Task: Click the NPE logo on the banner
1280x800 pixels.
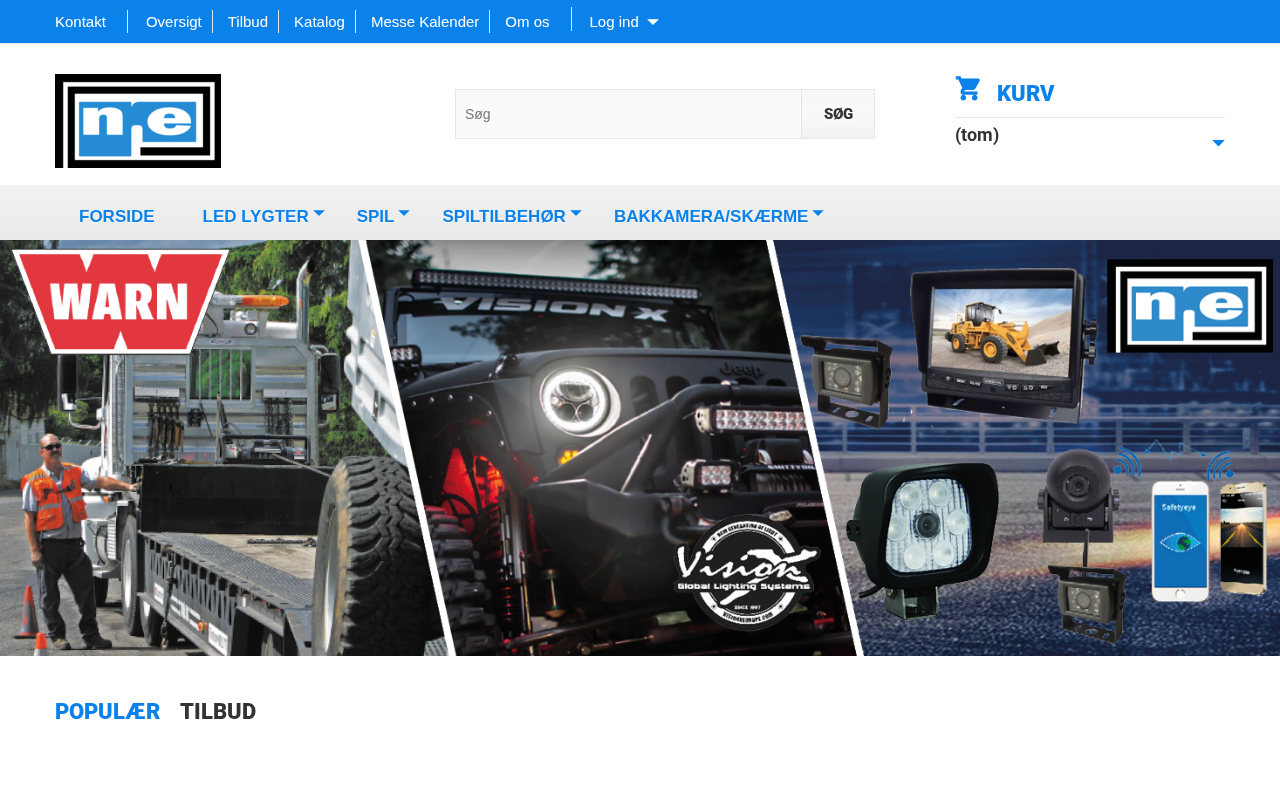Action: (1190, 306)
